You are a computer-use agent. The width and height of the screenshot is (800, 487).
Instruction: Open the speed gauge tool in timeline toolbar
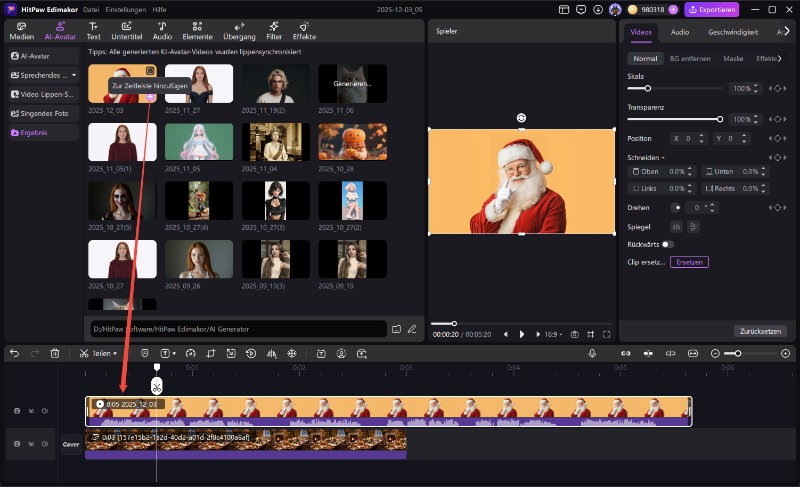pyautogui.click(x=191, y=353)
